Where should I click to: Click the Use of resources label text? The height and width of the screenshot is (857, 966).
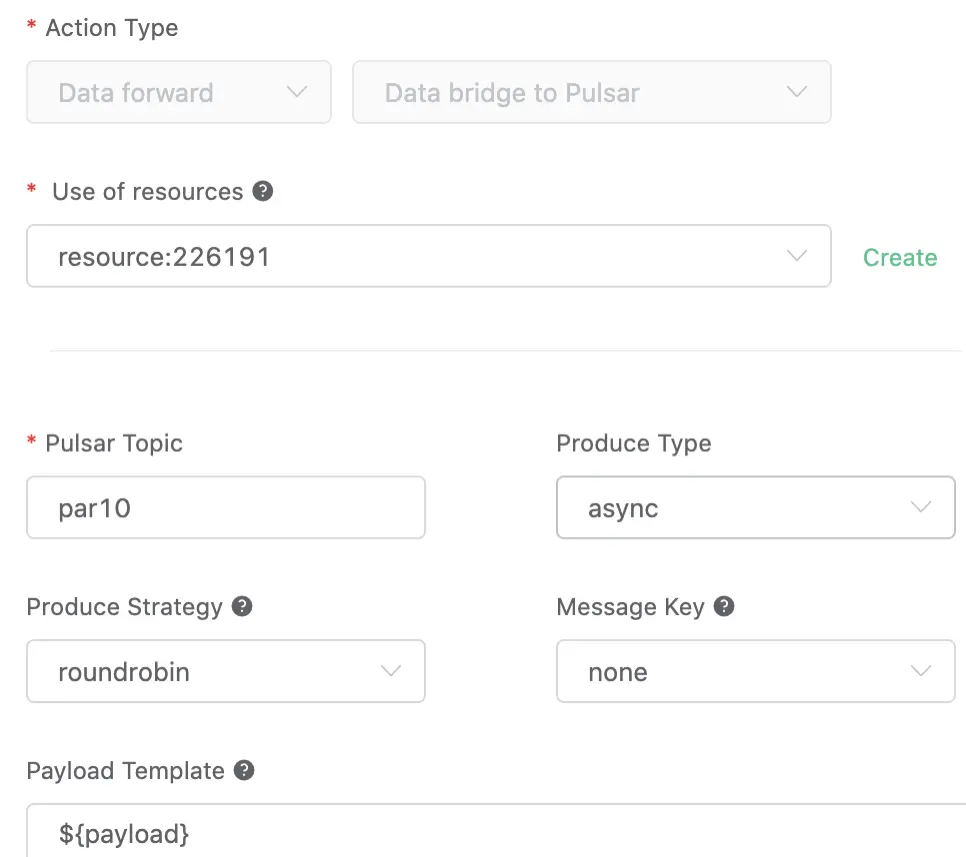[x=147, y=192]
